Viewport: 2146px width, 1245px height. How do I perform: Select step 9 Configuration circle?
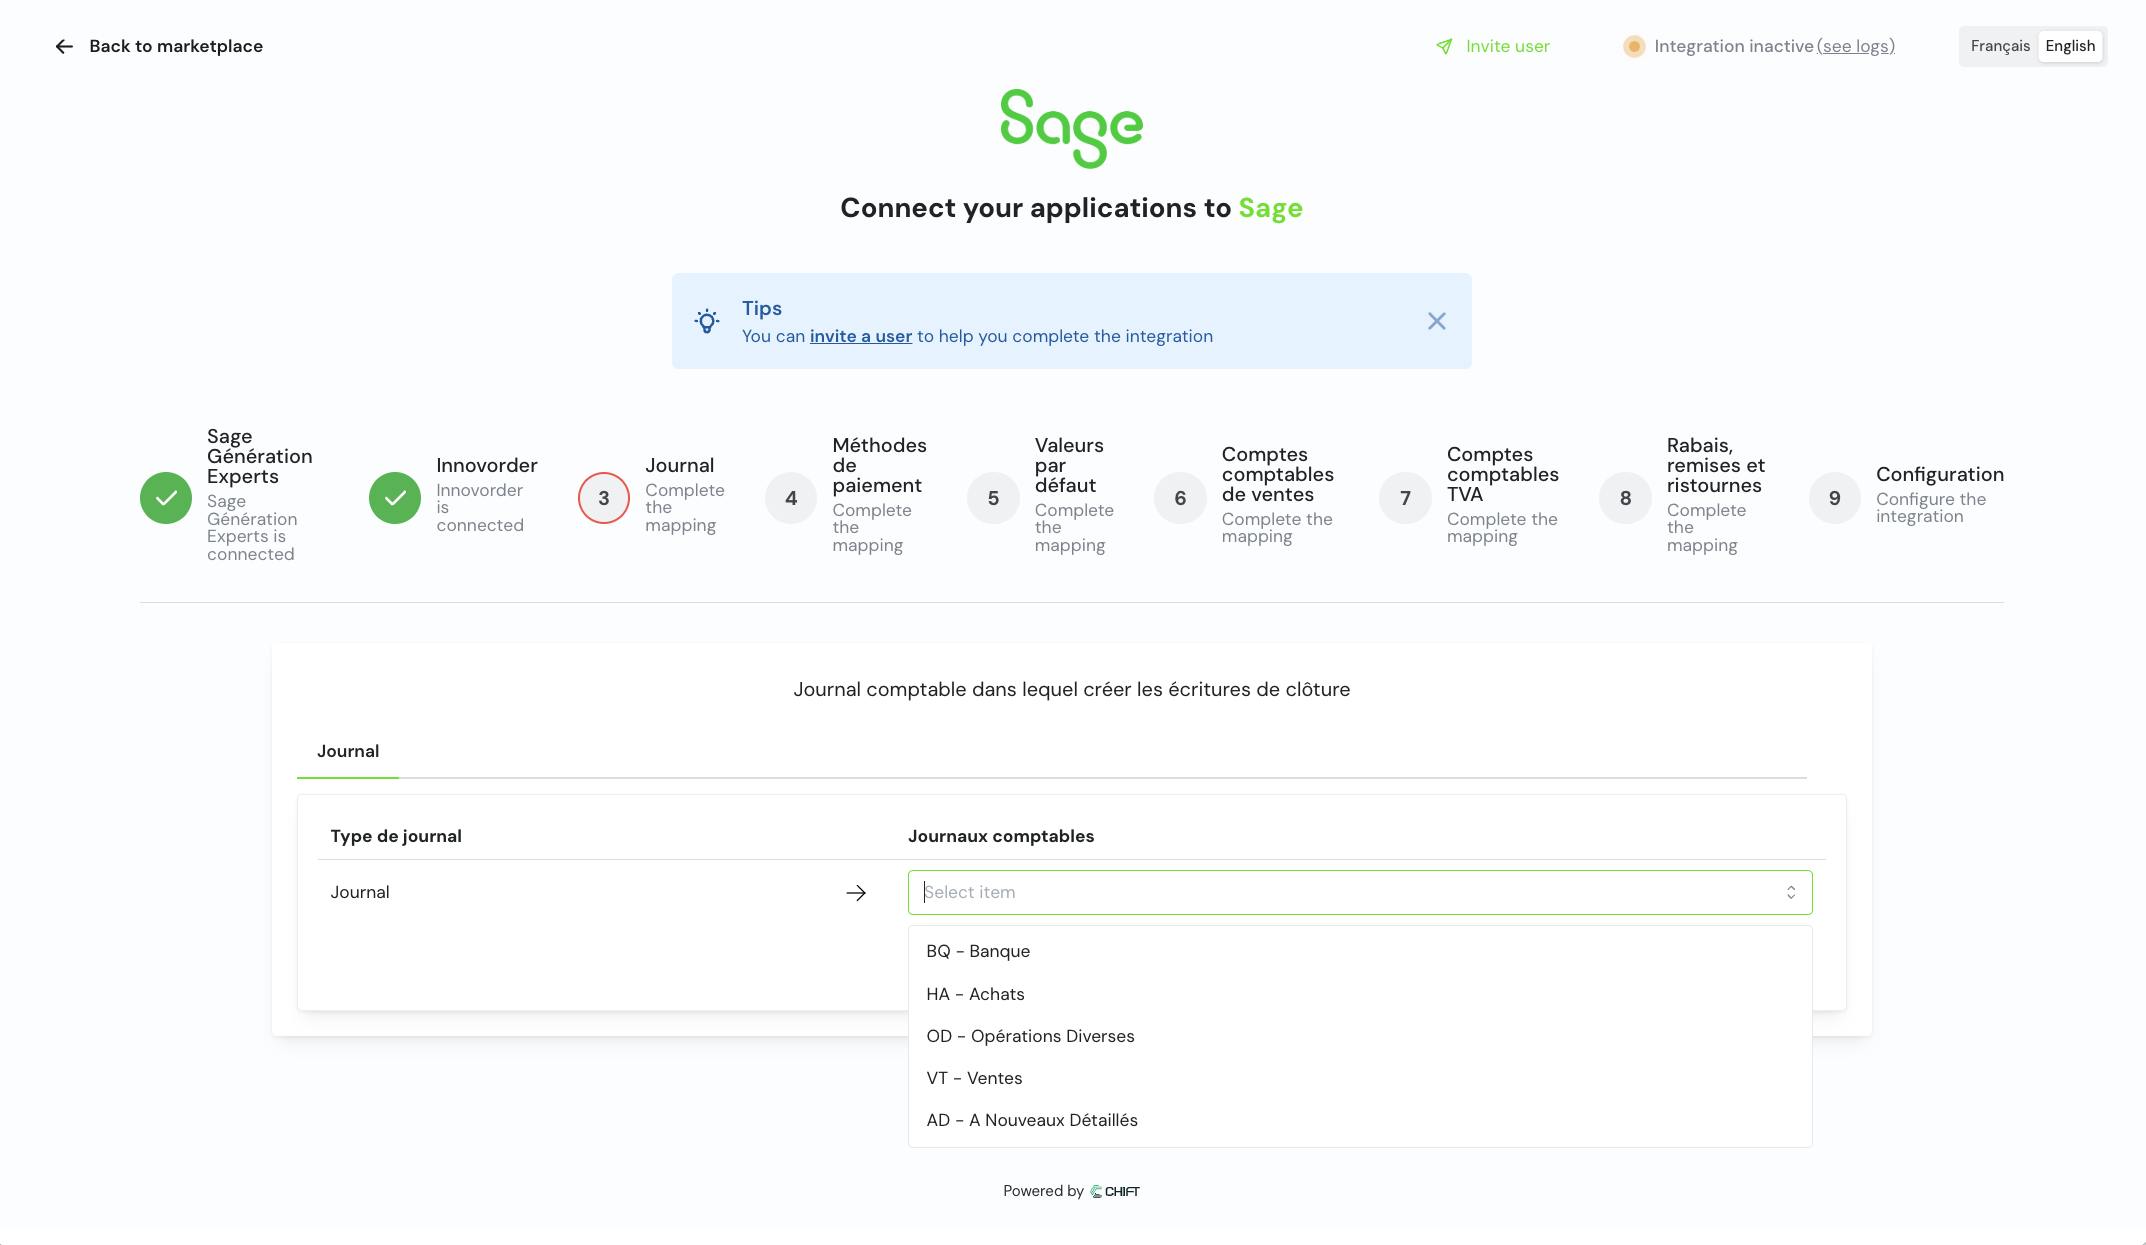tap(1835, 498)
